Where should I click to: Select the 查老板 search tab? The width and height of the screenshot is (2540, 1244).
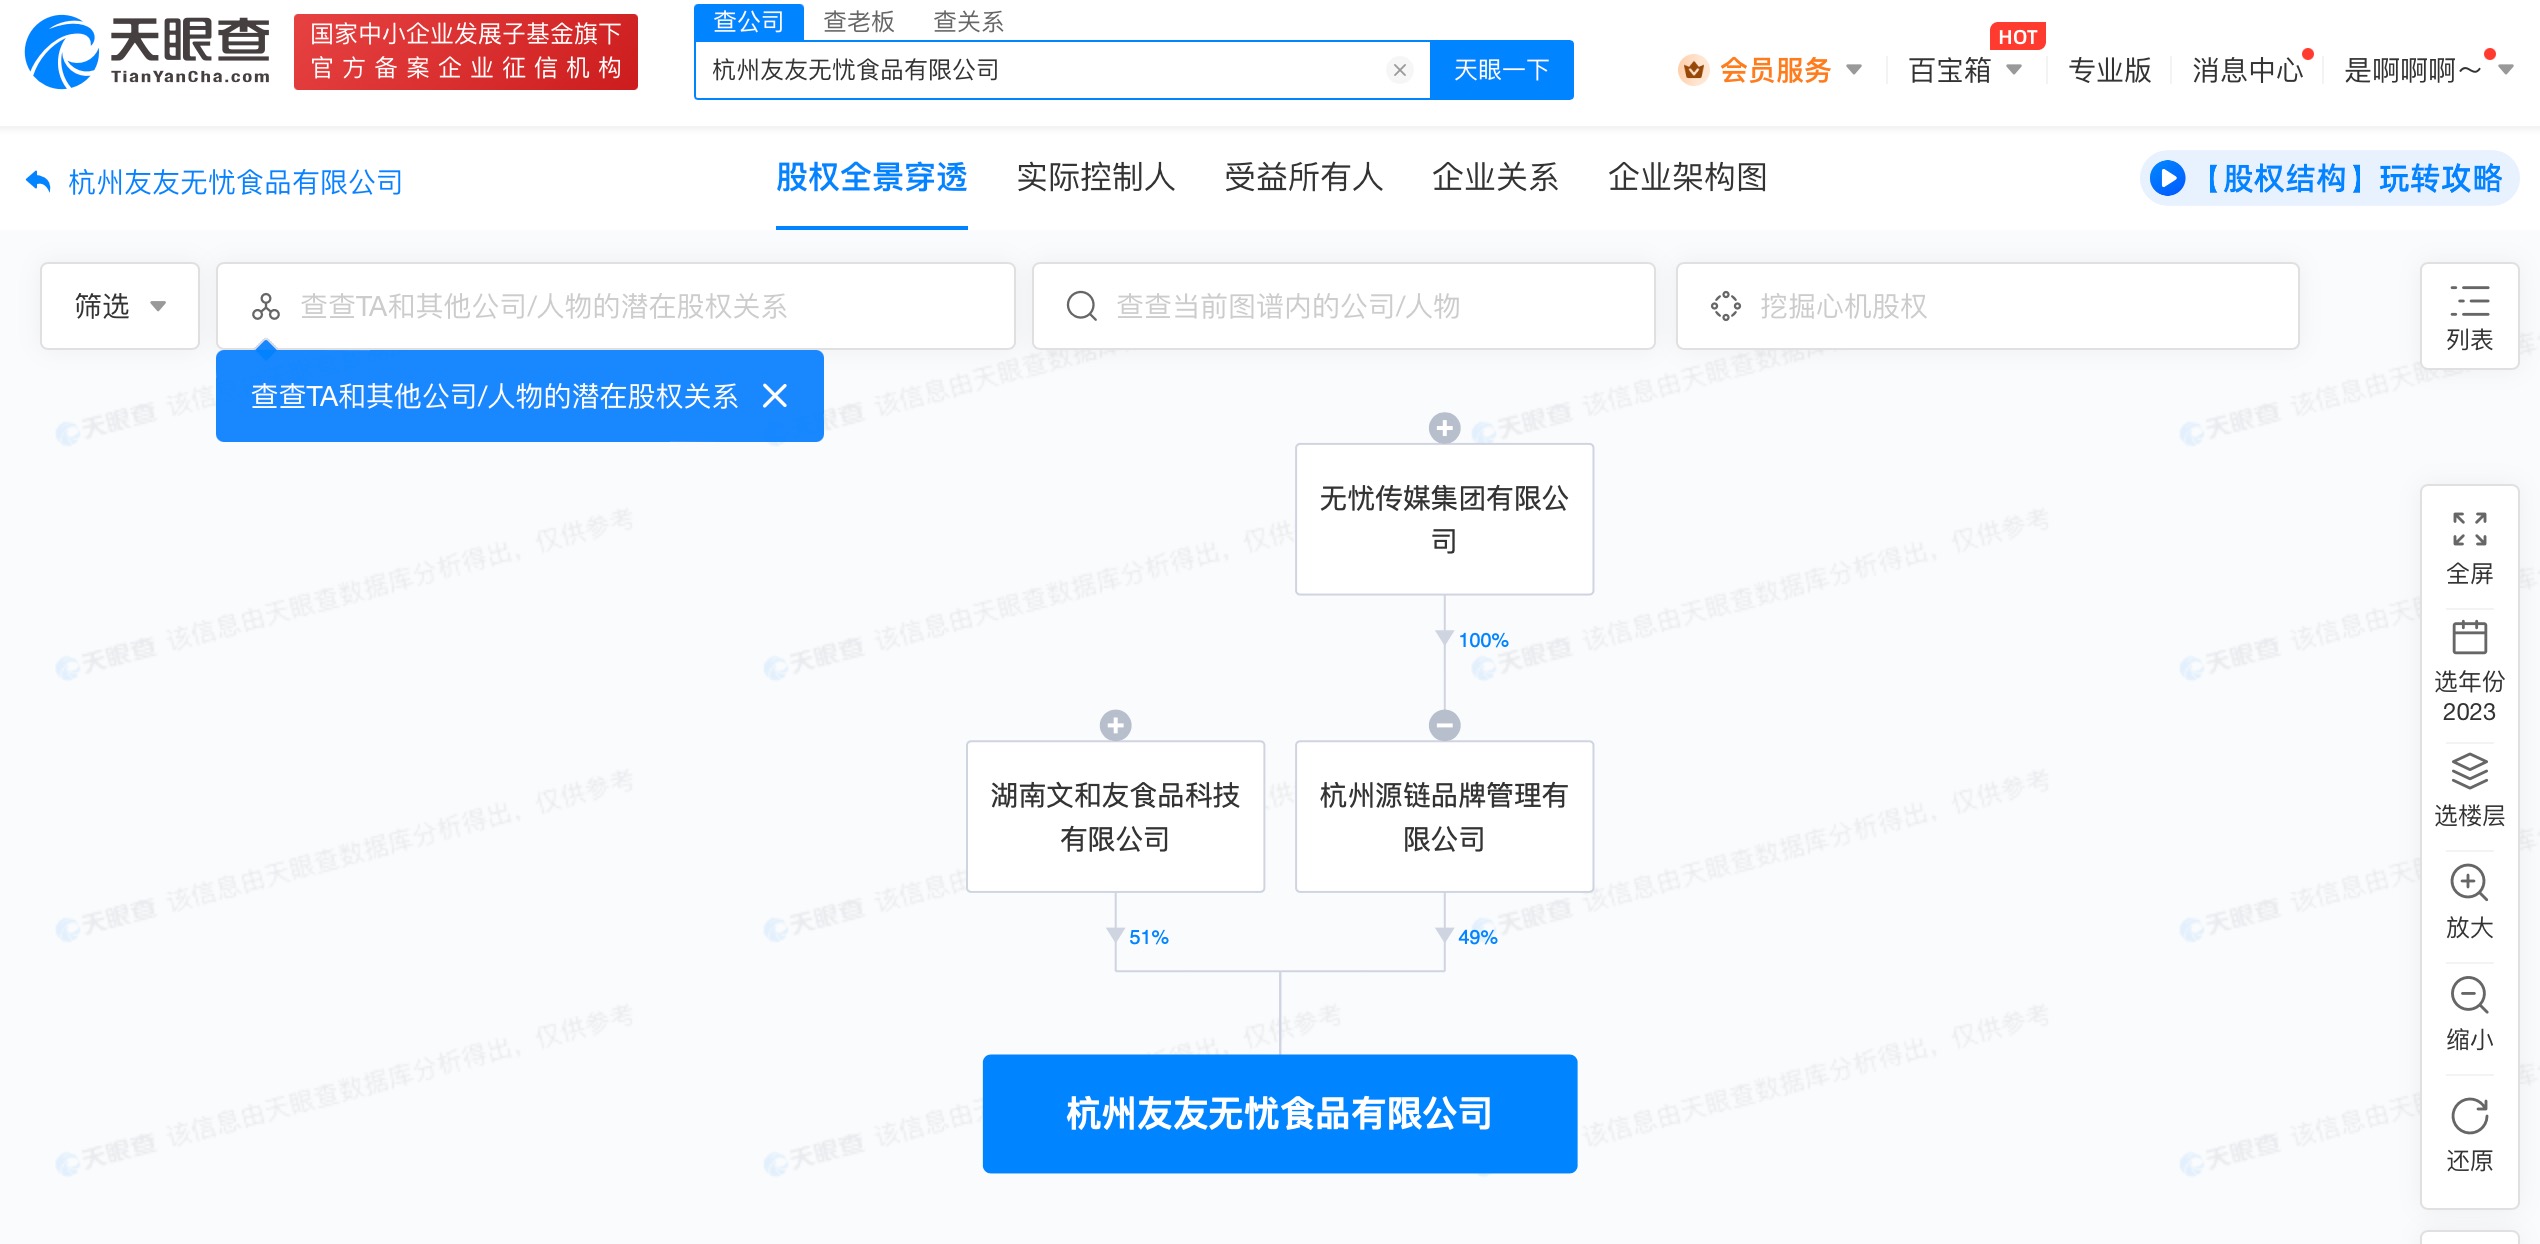click(x=859, y=21)
